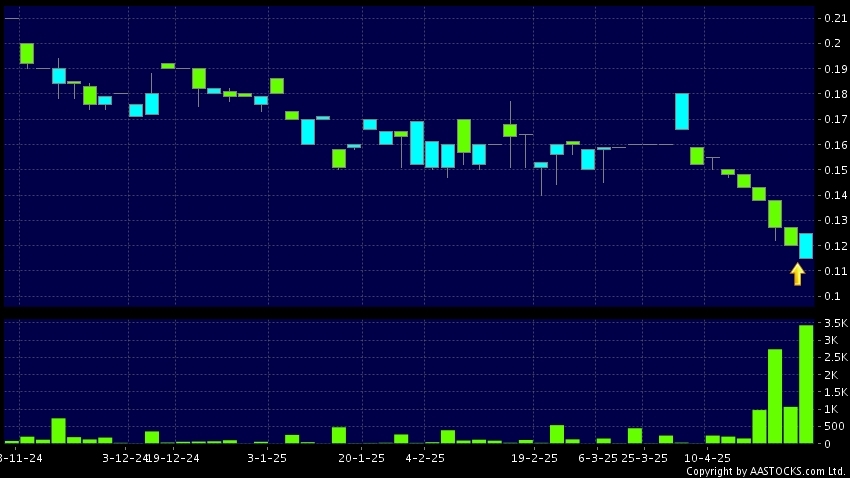Click the 3.5K volume axis label
Screen dimensions: 850x478
tap(835, 323)
